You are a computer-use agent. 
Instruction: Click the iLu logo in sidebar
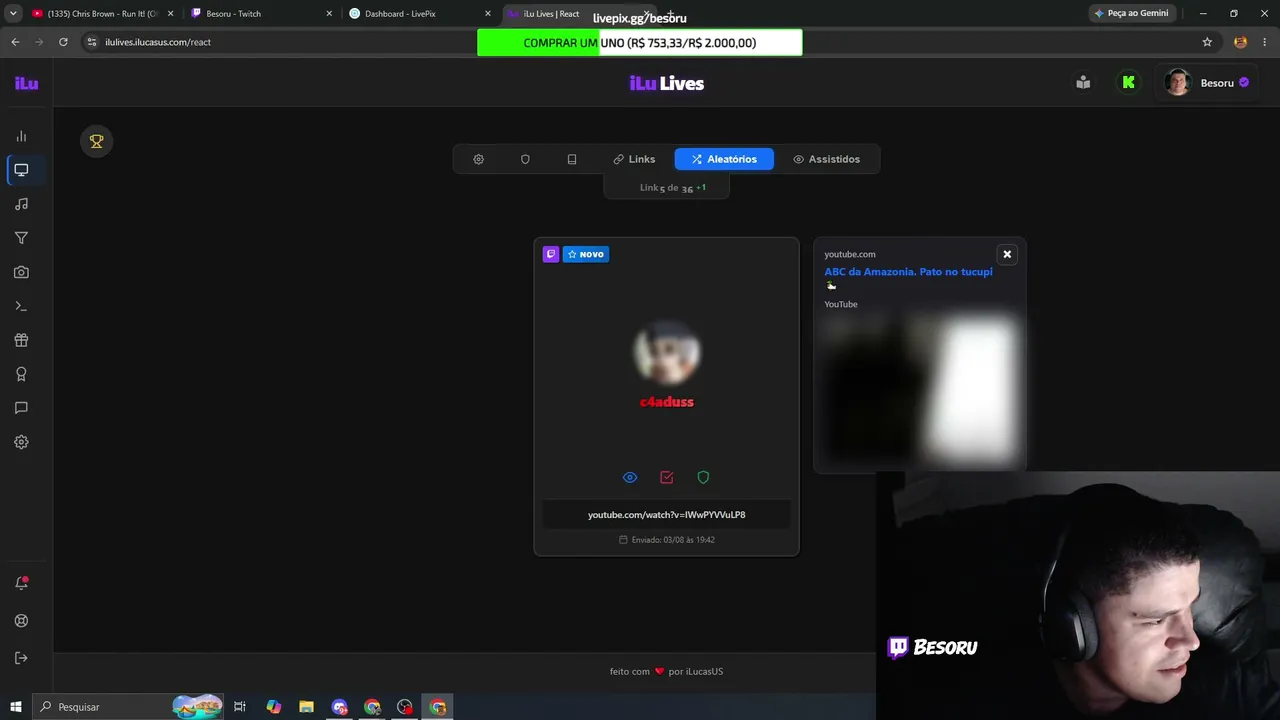point(26,83)
